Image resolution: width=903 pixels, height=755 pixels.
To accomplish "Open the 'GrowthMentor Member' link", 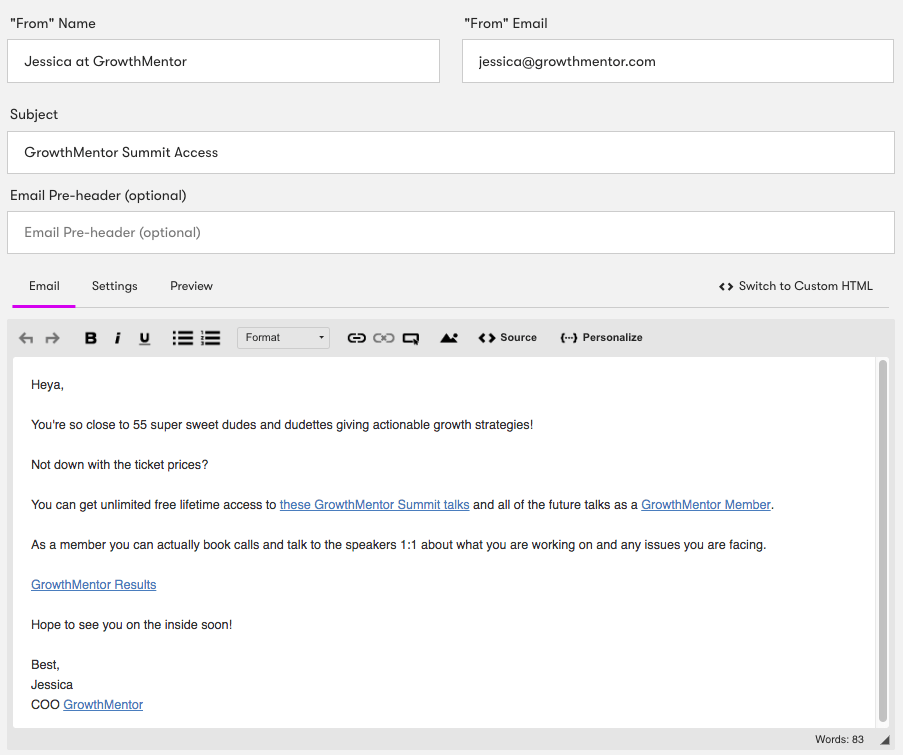I will coord(705,505).
